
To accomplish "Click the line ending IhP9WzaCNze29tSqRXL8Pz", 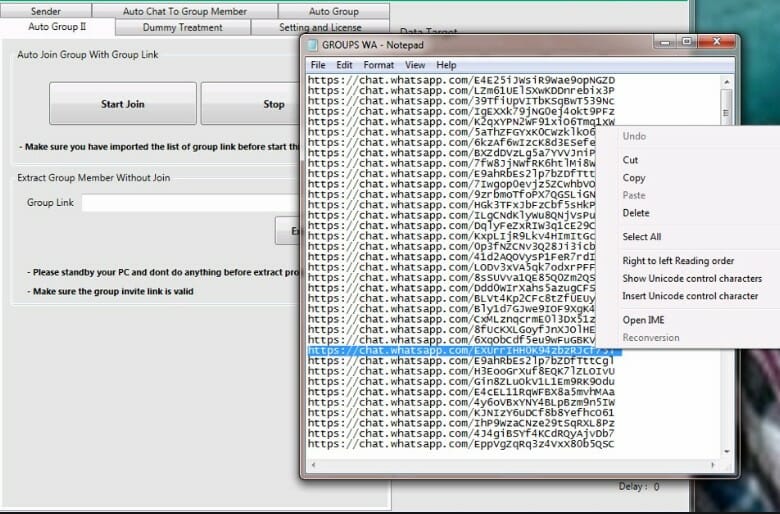I will 461,423.
